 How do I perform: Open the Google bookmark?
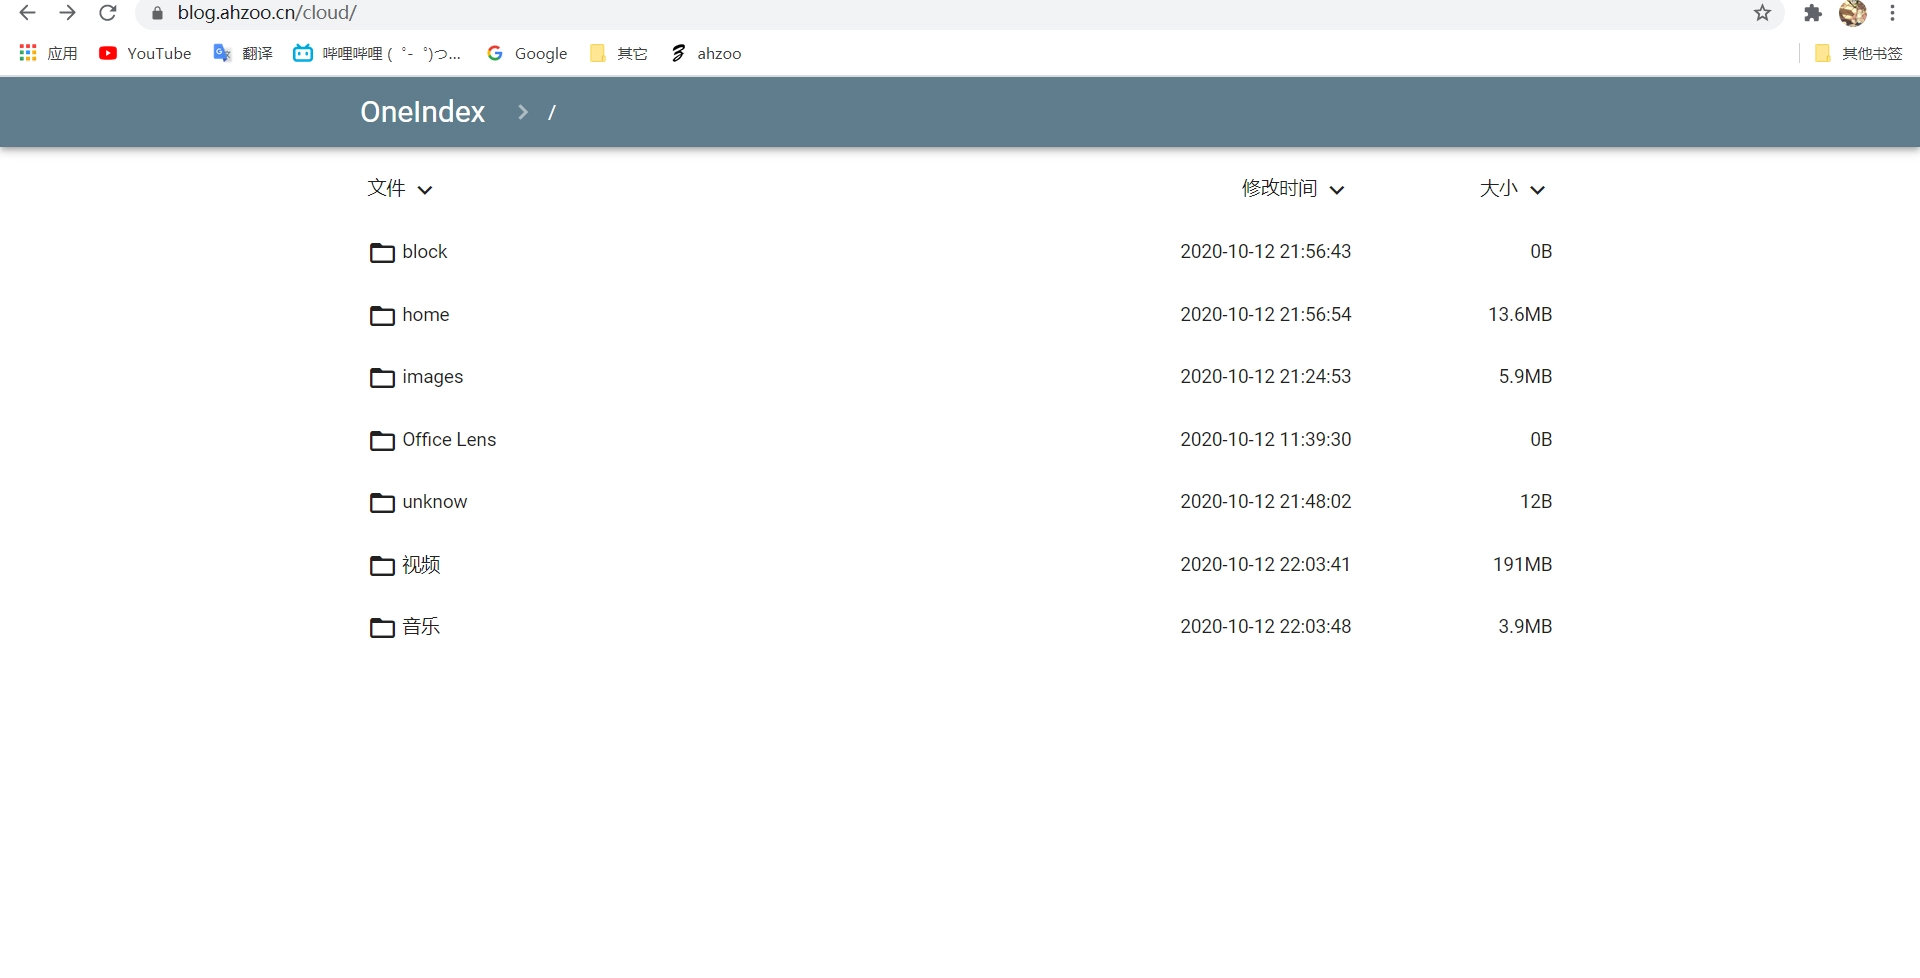click(x=527, y=53)
